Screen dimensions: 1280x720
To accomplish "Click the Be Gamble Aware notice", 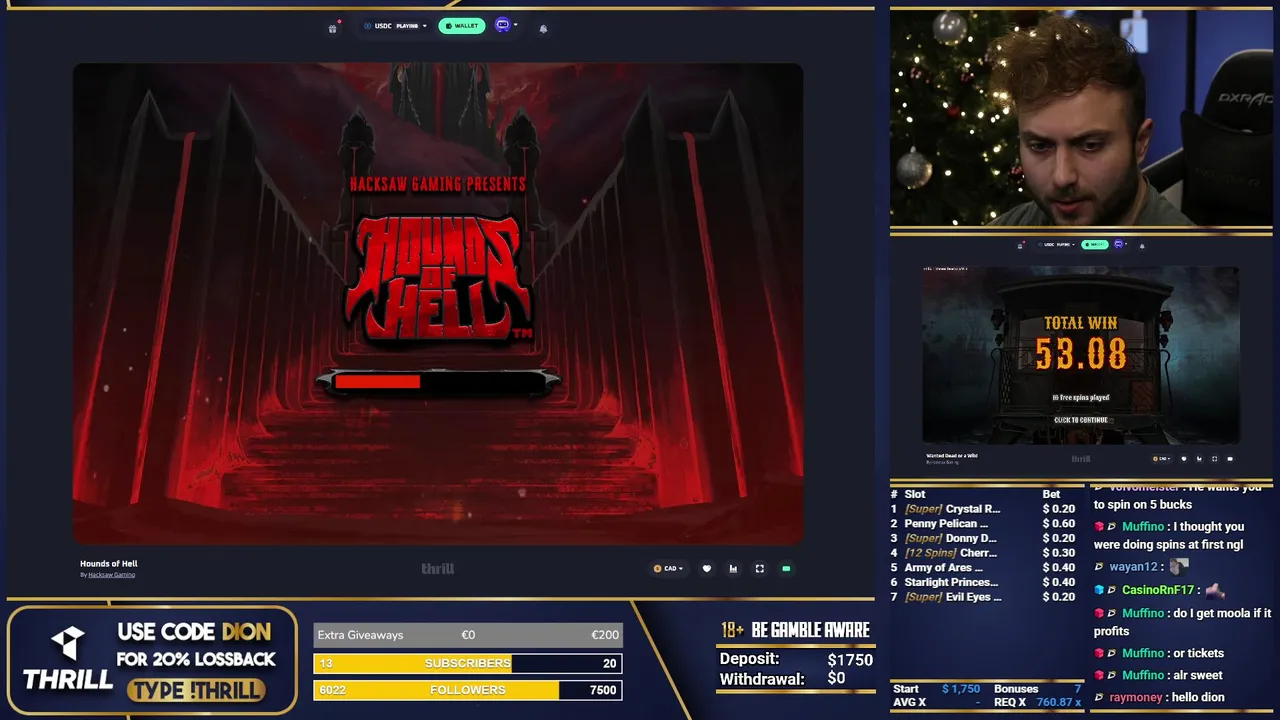I will coord(796,630).
